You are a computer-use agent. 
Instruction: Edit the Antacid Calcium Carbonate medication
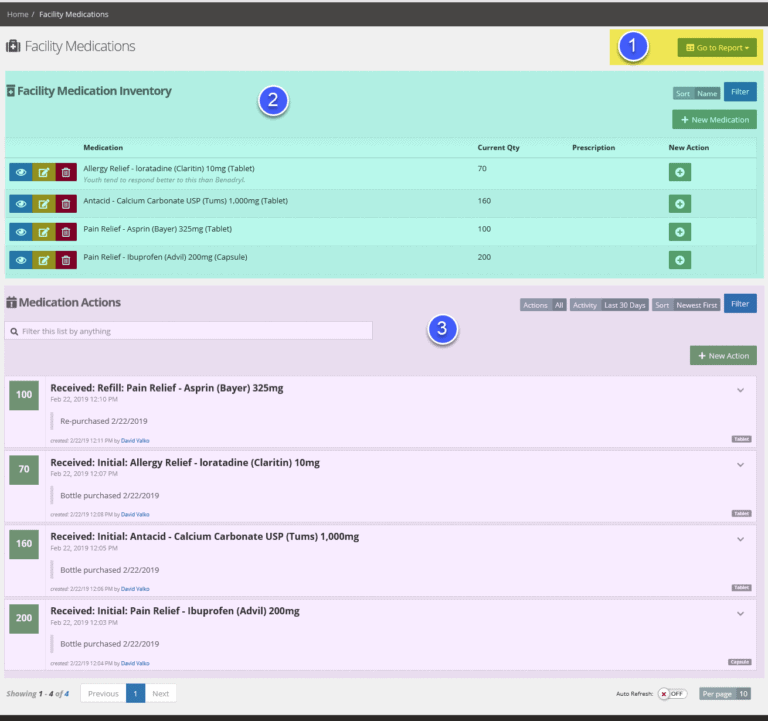click(x=44, y=204)
